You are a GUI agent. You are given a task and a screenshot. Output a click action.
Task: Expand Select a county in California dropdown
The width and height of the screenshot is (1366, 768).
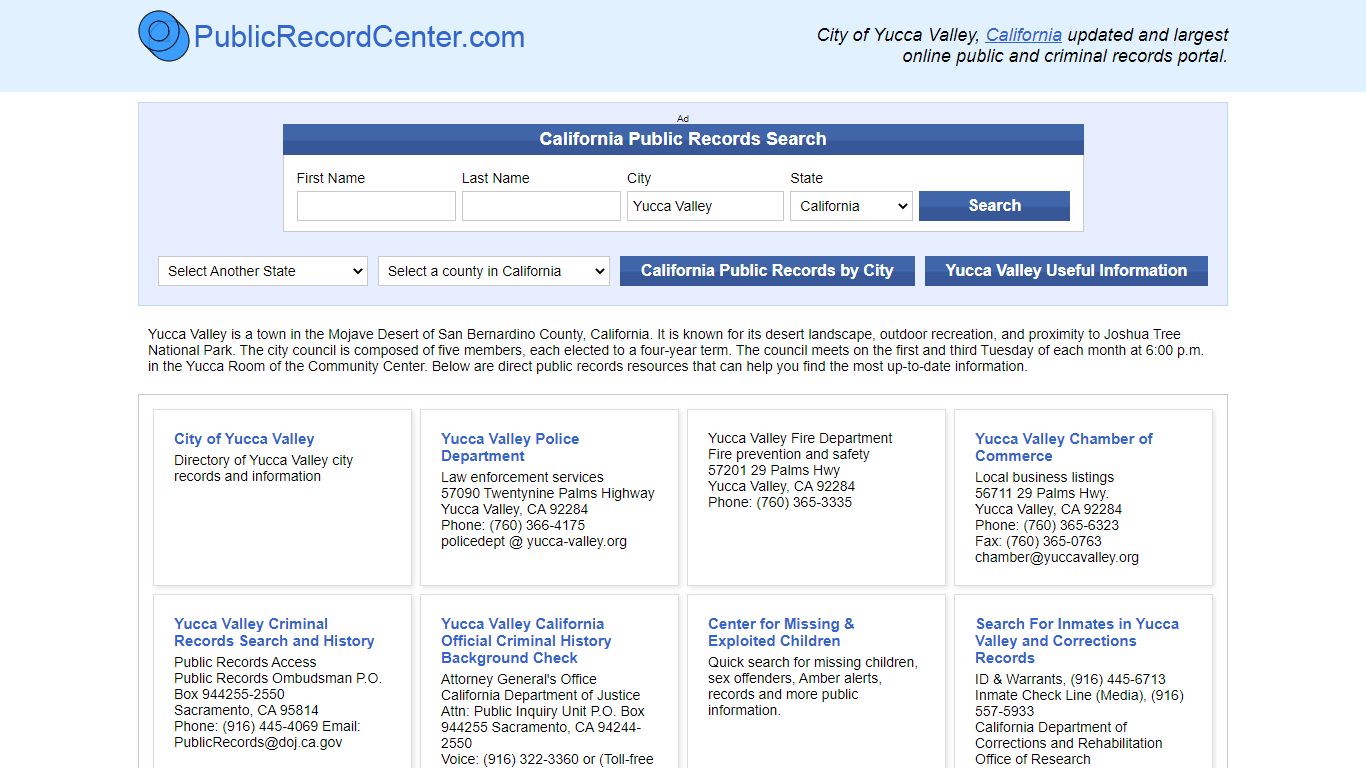click(494, 271)
